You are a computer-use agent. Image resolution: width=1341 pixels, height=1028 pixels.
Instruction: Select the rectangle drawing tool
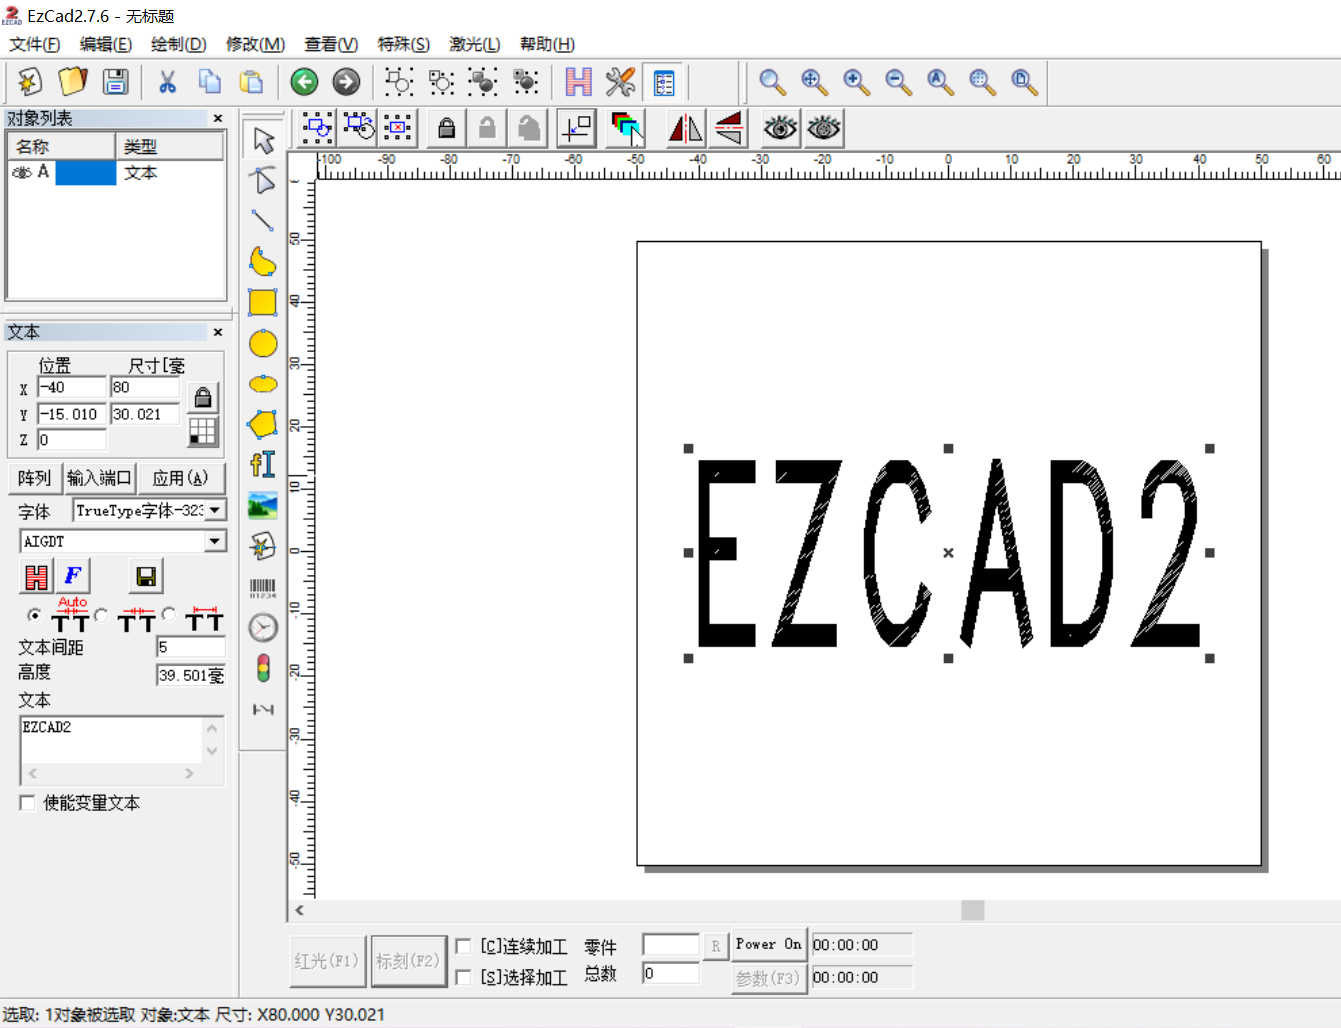pos(263,302)
